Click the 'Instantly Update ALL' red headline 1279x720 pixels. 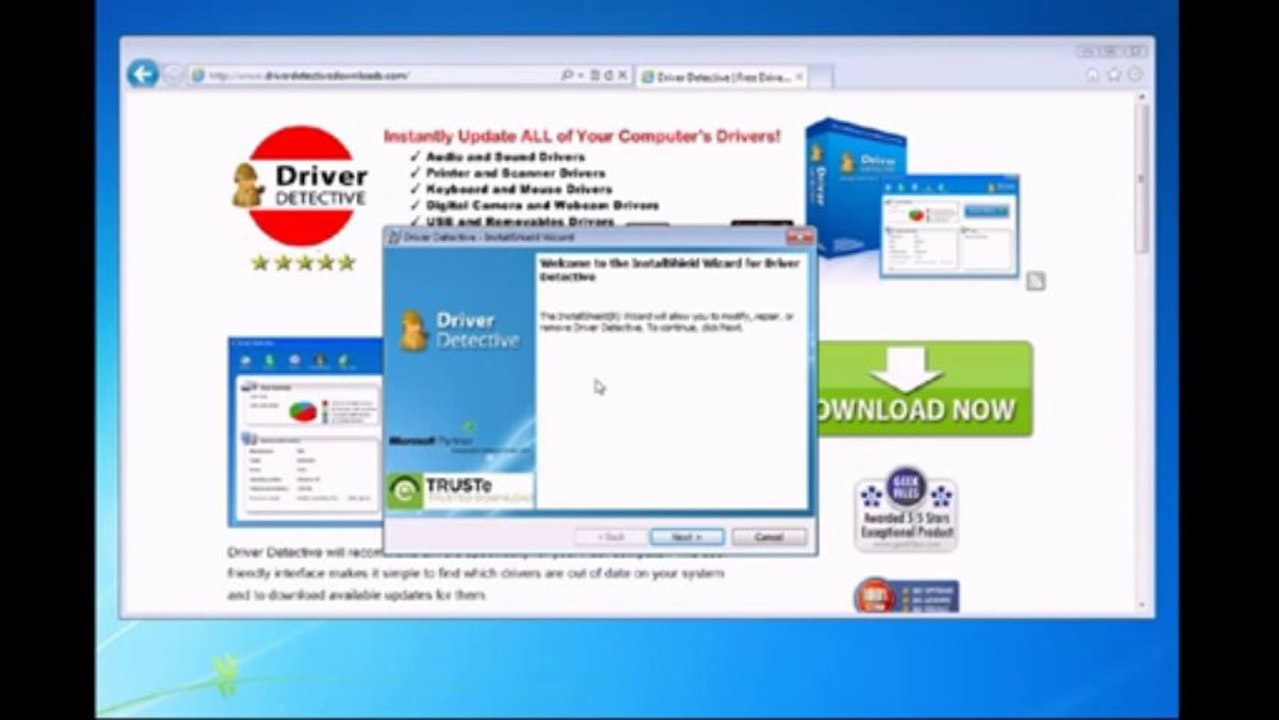[x=582, y=136]
